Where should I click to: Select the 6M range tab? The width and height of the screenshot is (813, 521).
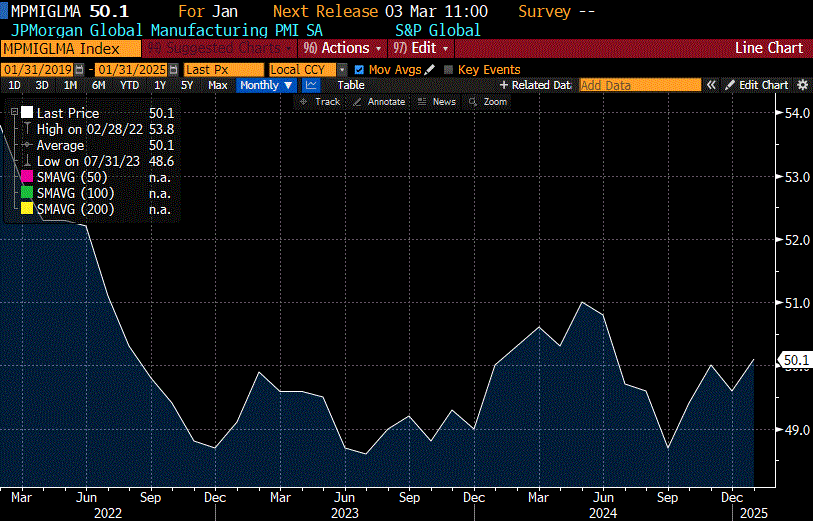pyautogui.click(x=99, y=86)
